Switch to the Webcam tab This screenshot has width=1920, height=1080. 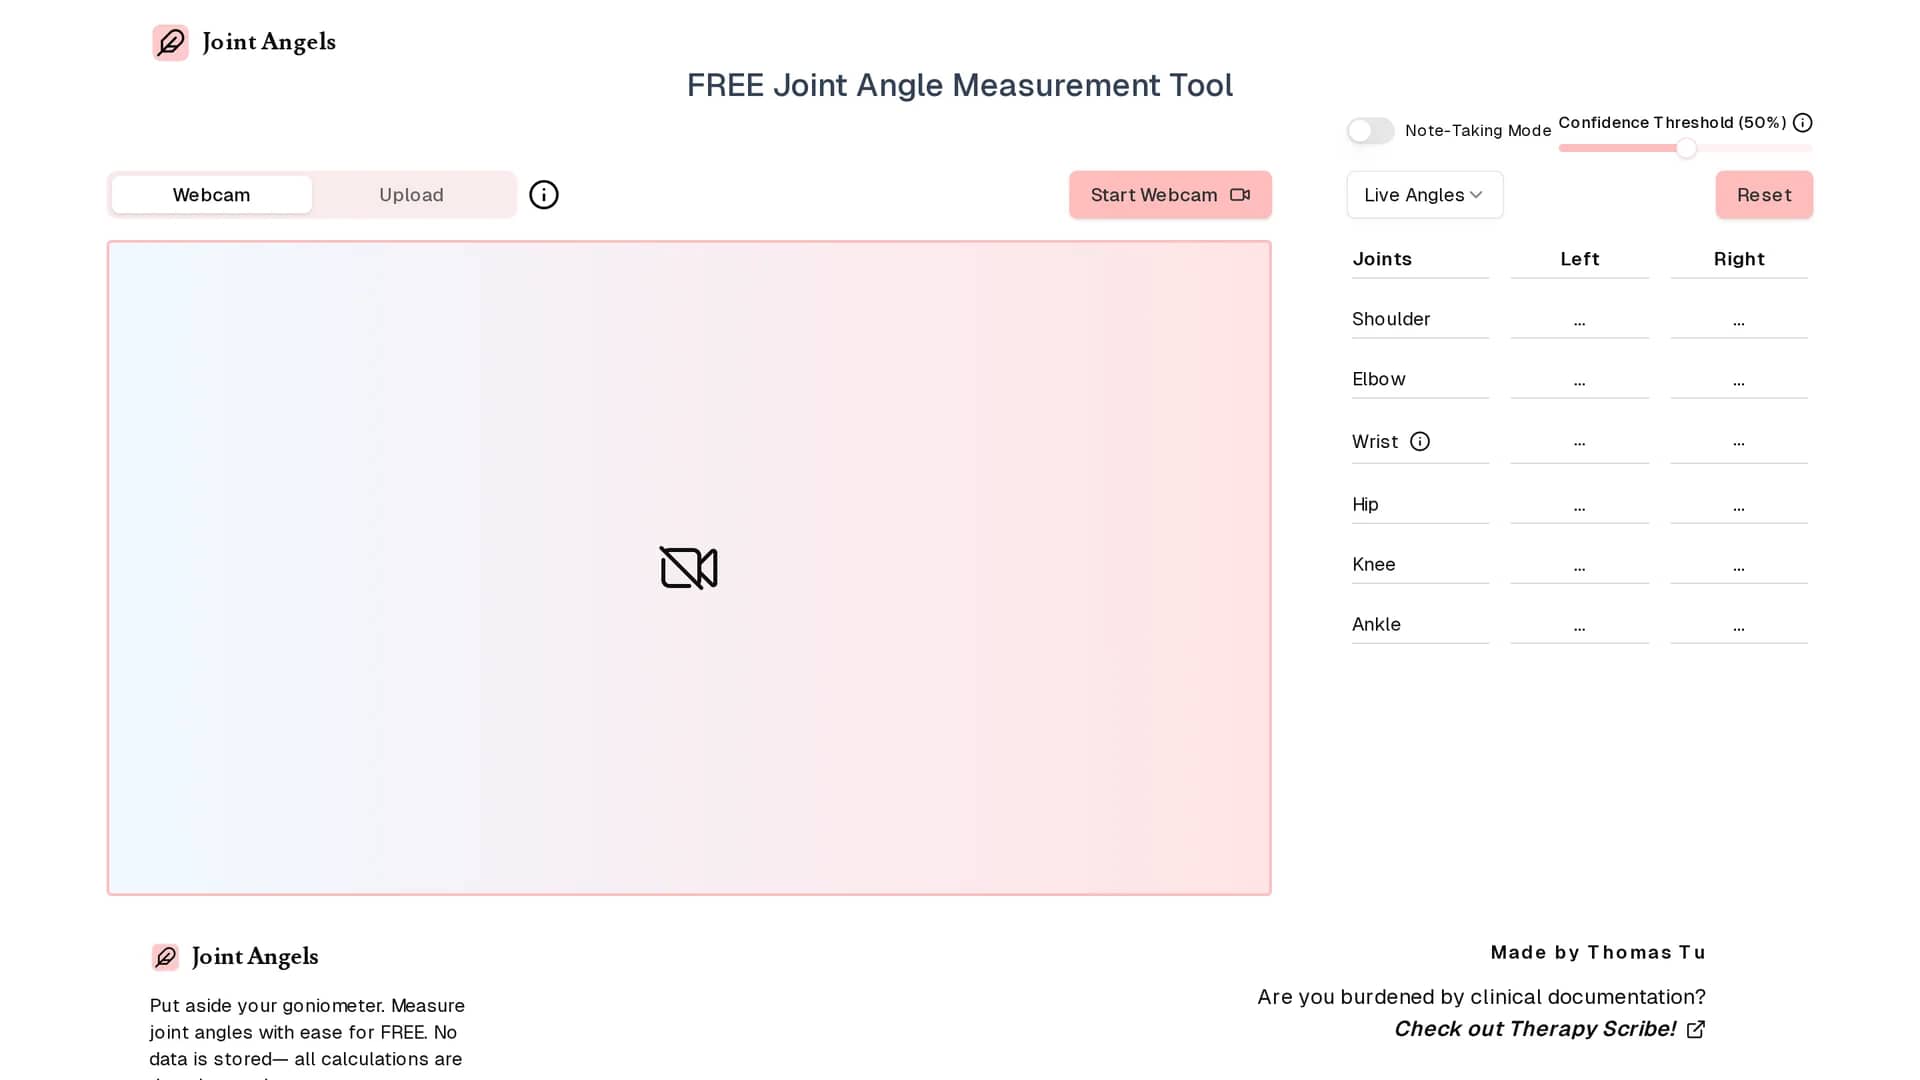tap(211, 195)
